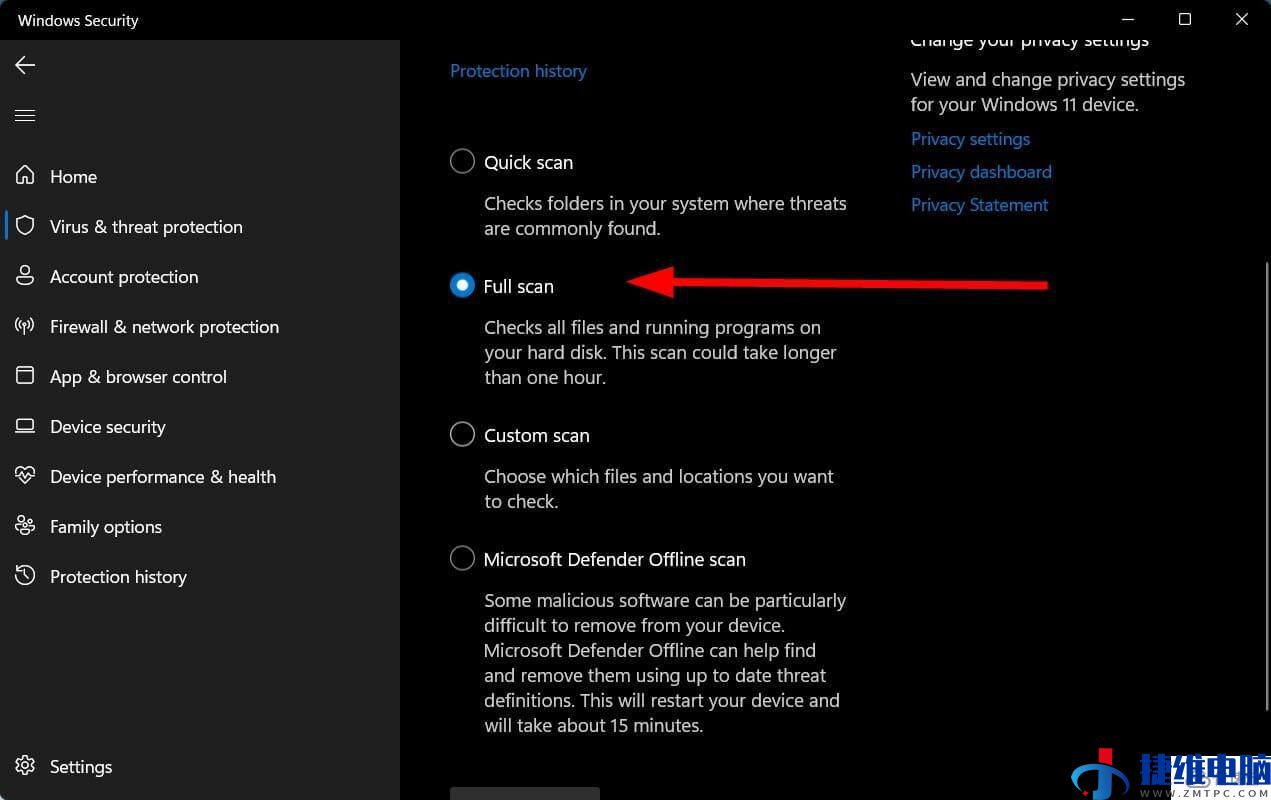Click the back arrow icon

click(25, 65)
